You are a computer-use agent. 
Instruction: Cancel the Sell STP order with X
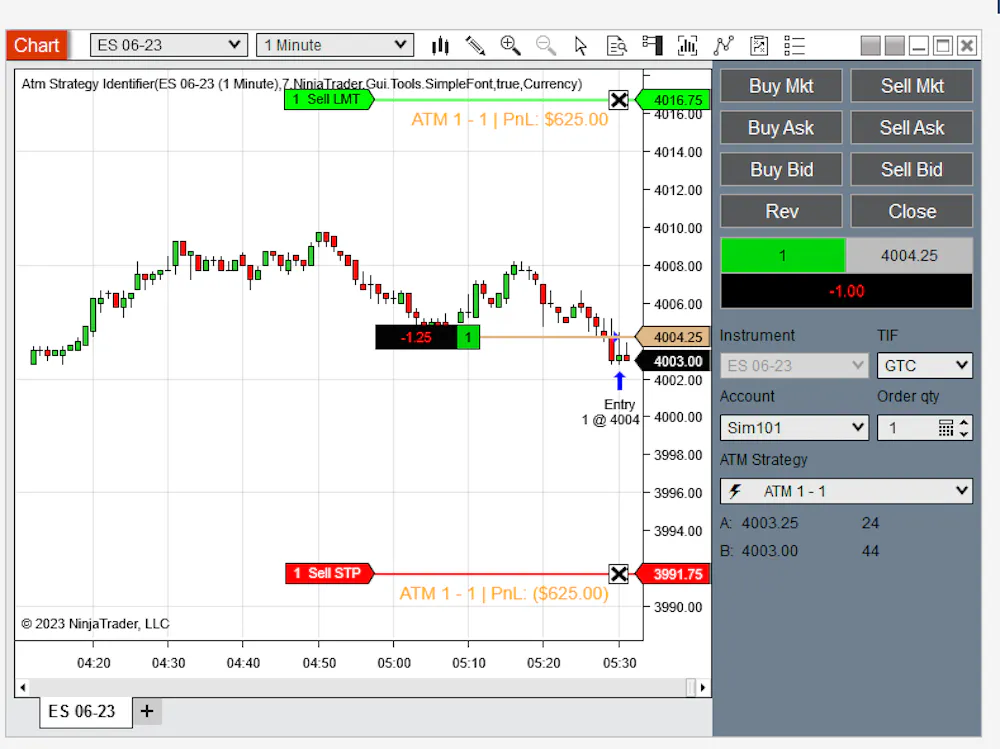619,574
